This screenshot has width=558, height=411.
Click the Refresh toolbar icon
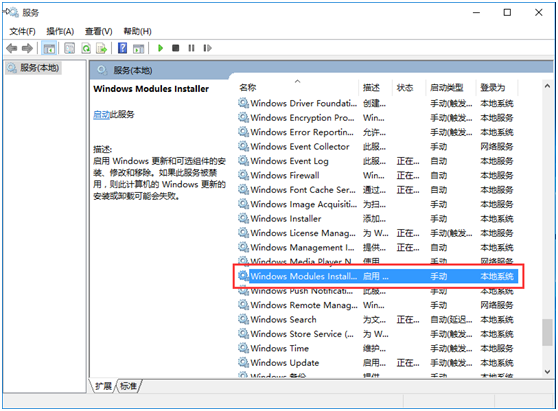(x=86, y=48)
